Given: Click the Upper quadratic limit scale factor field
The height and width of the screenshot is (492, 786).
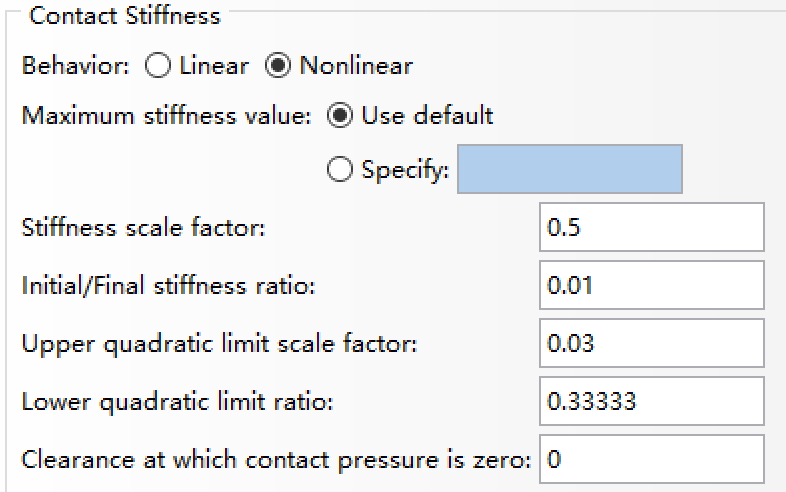Looking at the screenshot, I should (651, 344).
